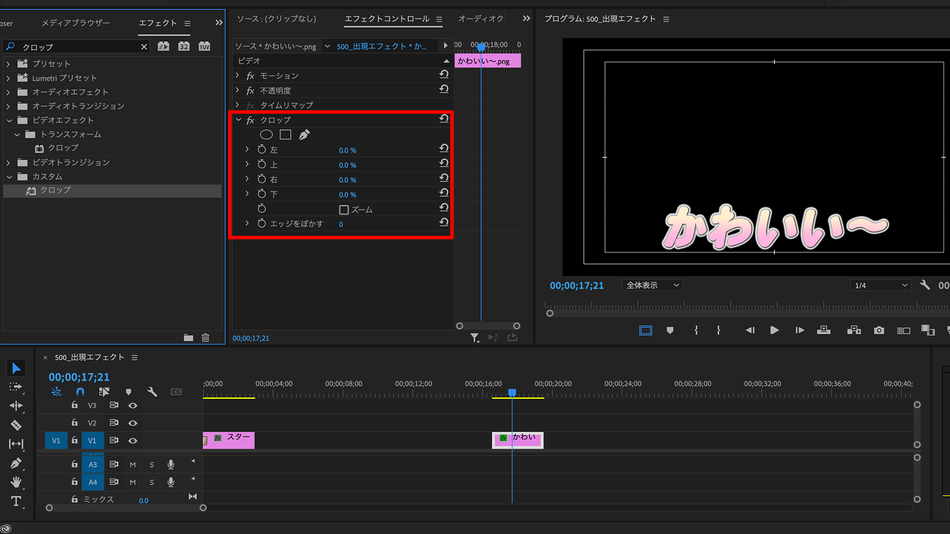Click the feather edge value
The width and height of the screenshot is (950, 534).
tap(341, 224)
